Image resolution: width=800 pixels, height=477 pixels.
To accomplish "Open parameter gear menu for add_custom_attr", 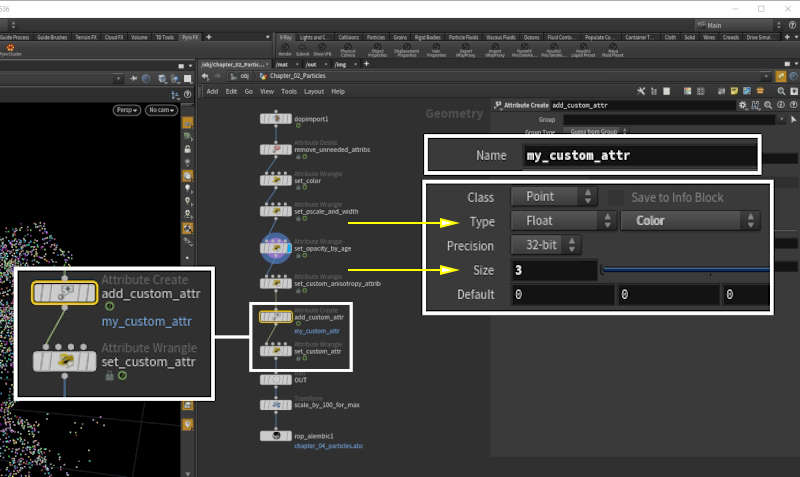I will click(742, 105).
